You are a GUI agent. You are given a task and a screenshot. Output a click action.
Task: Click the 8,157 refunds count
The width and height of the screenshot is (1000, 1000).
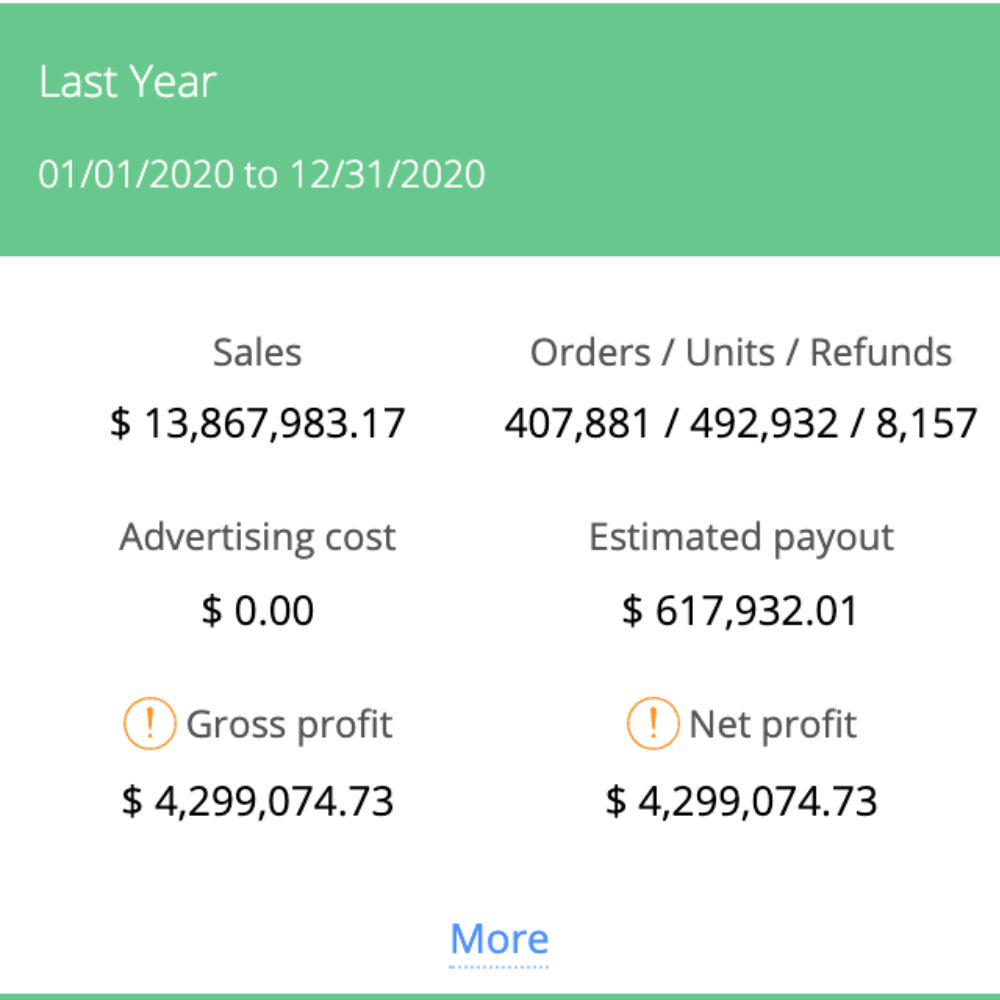coord(925,423)
